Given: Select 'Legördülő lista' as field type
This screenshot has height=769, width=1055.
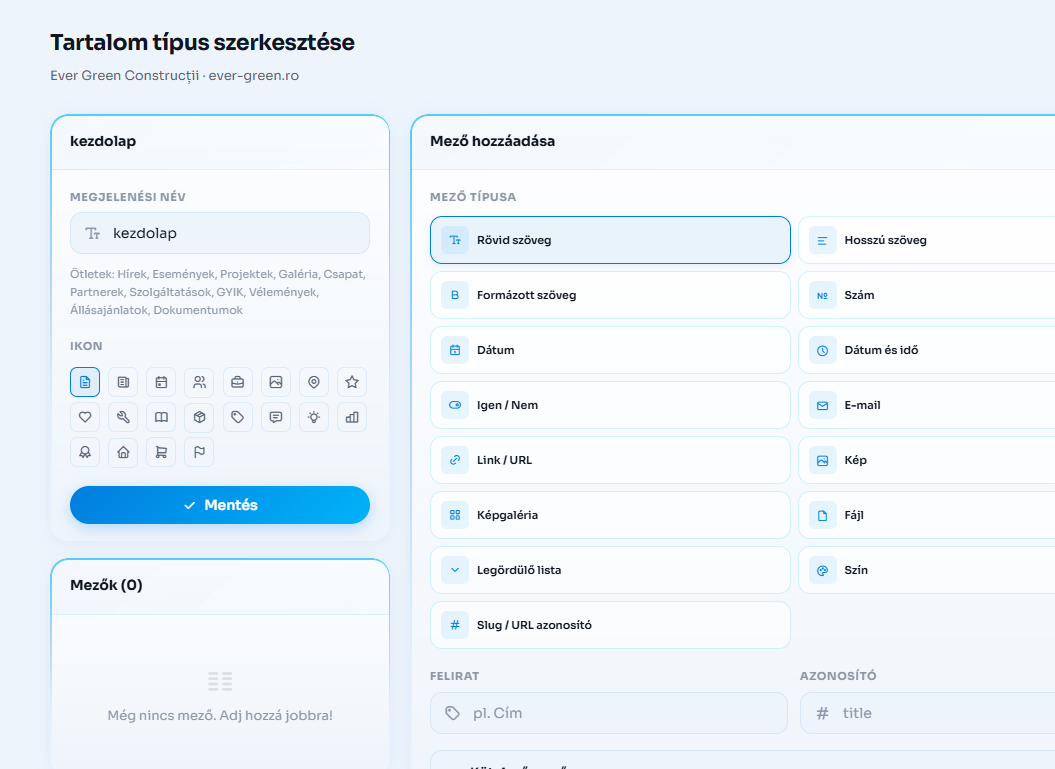Looking at the screenshot, I should (x=610, y=570).
